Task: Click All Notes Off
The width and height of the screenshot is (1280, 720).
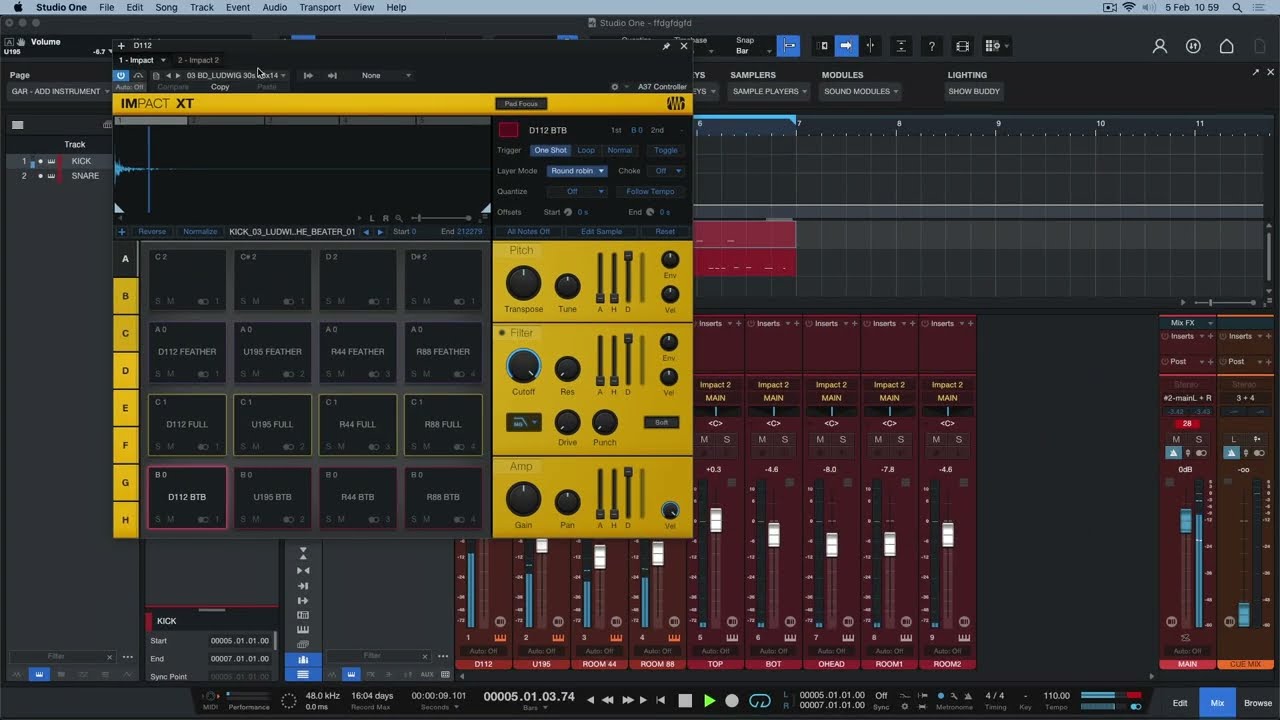Action: click(x=528, y=232)
